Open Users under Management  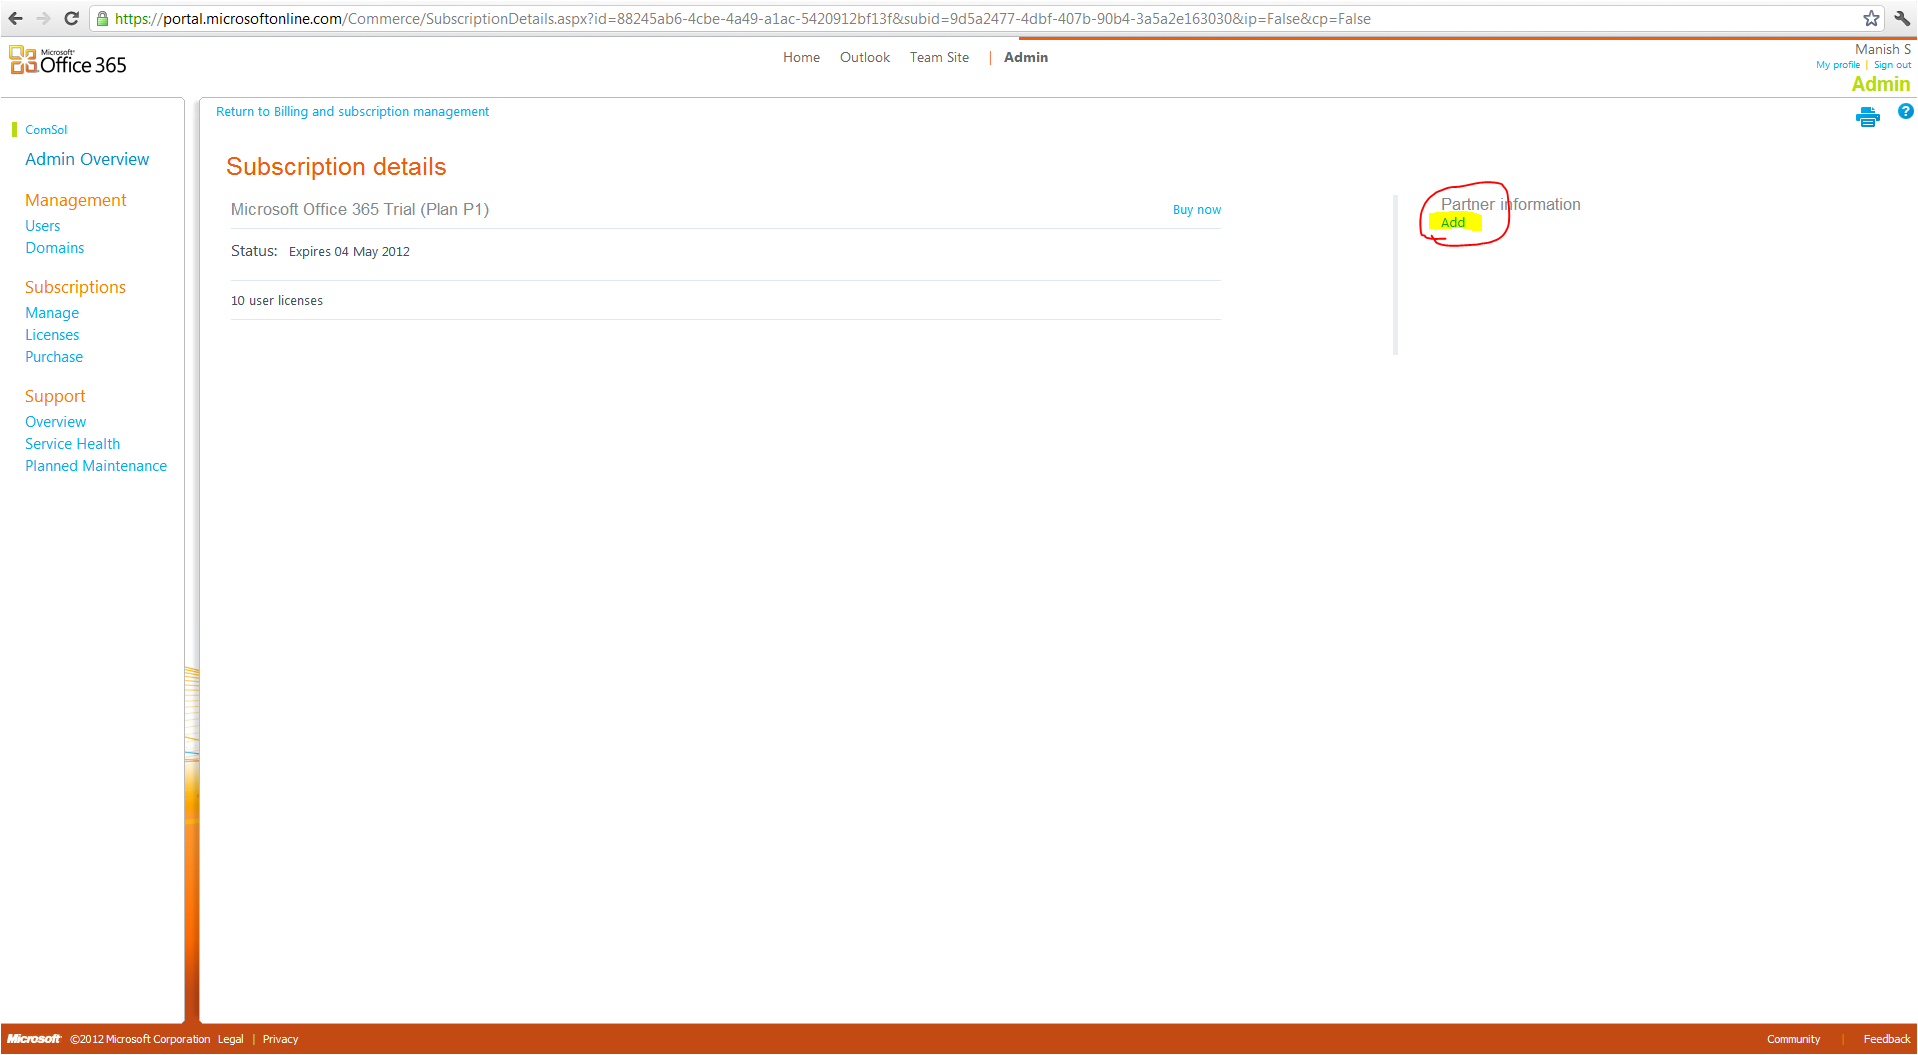point(42,226)
